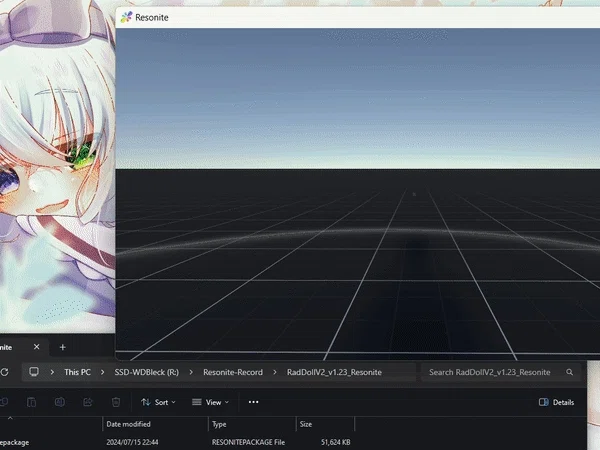Viewport: 600px width, 450px height.
Task: Sort by the Type column header
Action: point(252,424)
